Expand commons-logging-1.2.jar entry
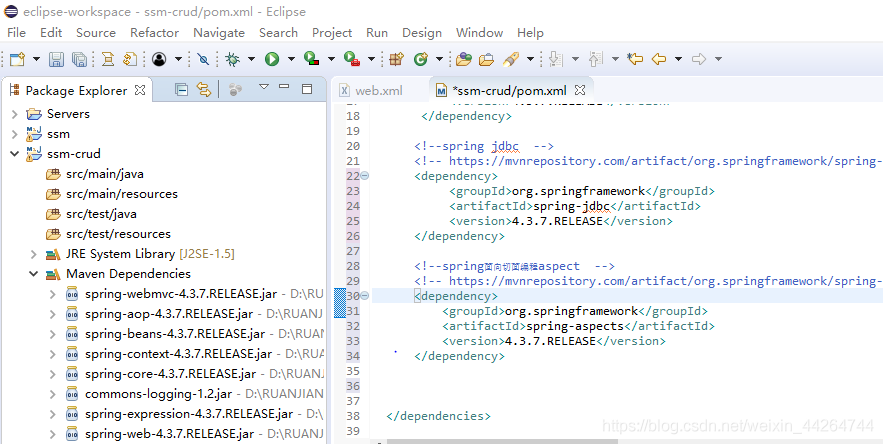The width and height of the screenshot is (883, 444). [x=53, y=394]
